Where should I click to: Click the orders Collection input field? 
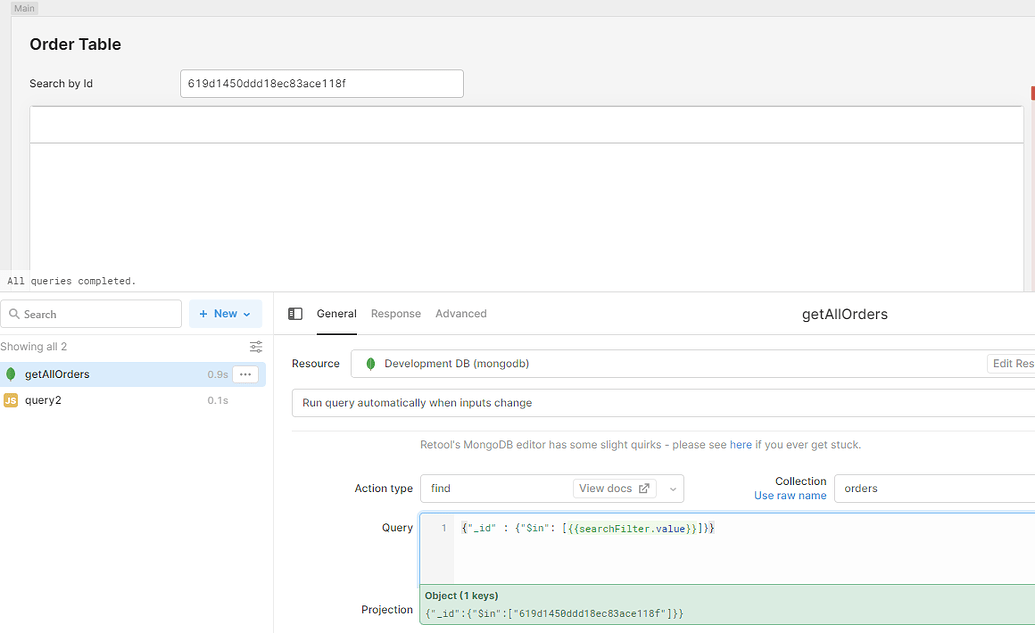930,488
